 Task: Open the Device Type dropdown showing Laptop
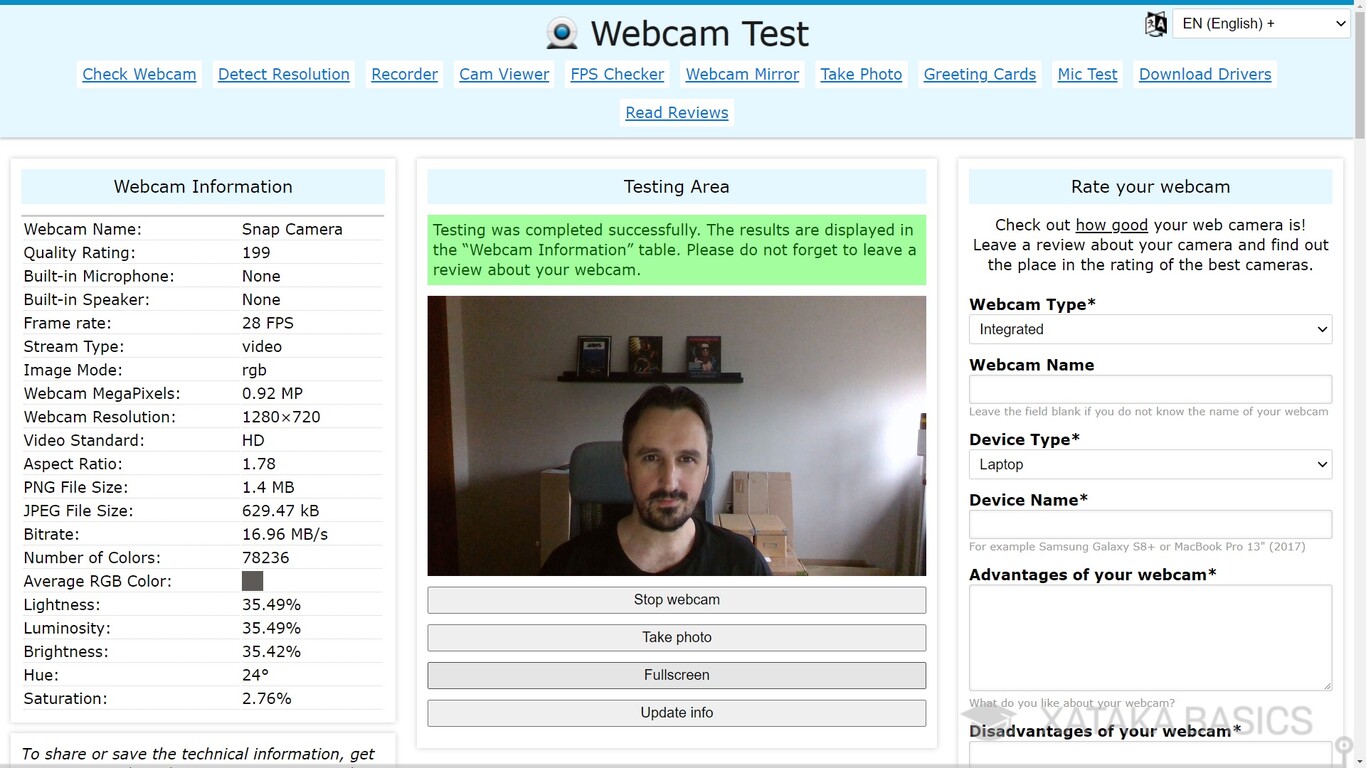tap(1150, 464)
